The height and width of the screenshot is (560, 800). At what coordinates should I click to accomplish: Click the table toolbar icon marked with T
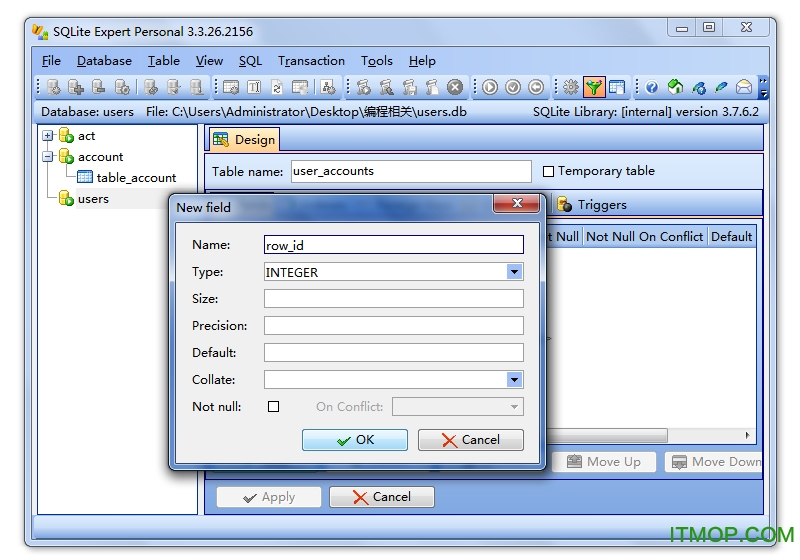point(254,87)
